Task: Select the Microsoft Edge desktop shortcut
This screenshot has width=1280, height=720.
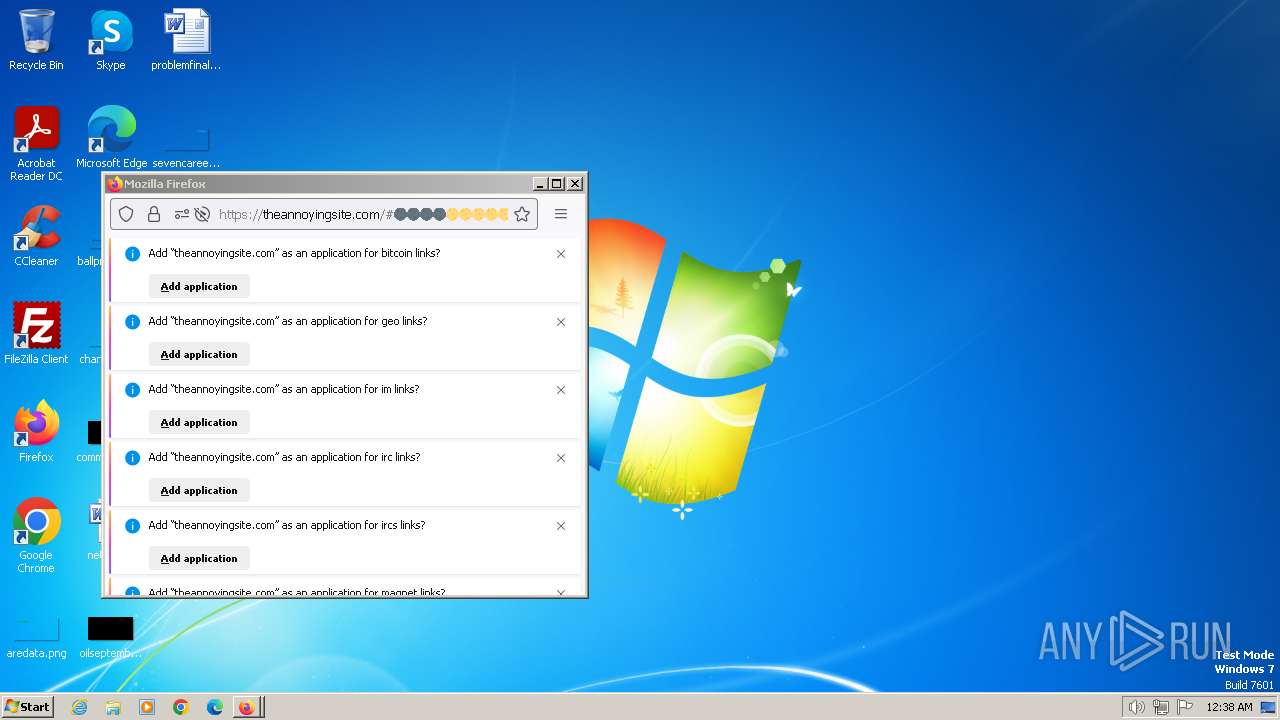Action: coord(111,137)
